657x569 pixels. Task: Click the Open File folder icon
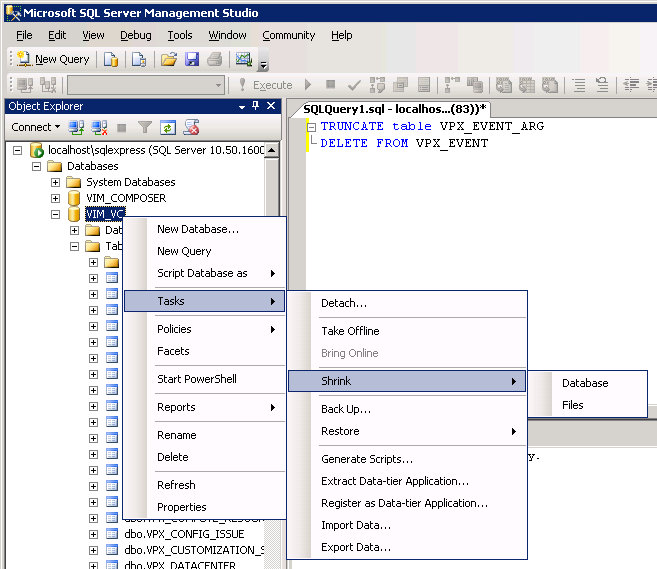click(x=169, y=59)
